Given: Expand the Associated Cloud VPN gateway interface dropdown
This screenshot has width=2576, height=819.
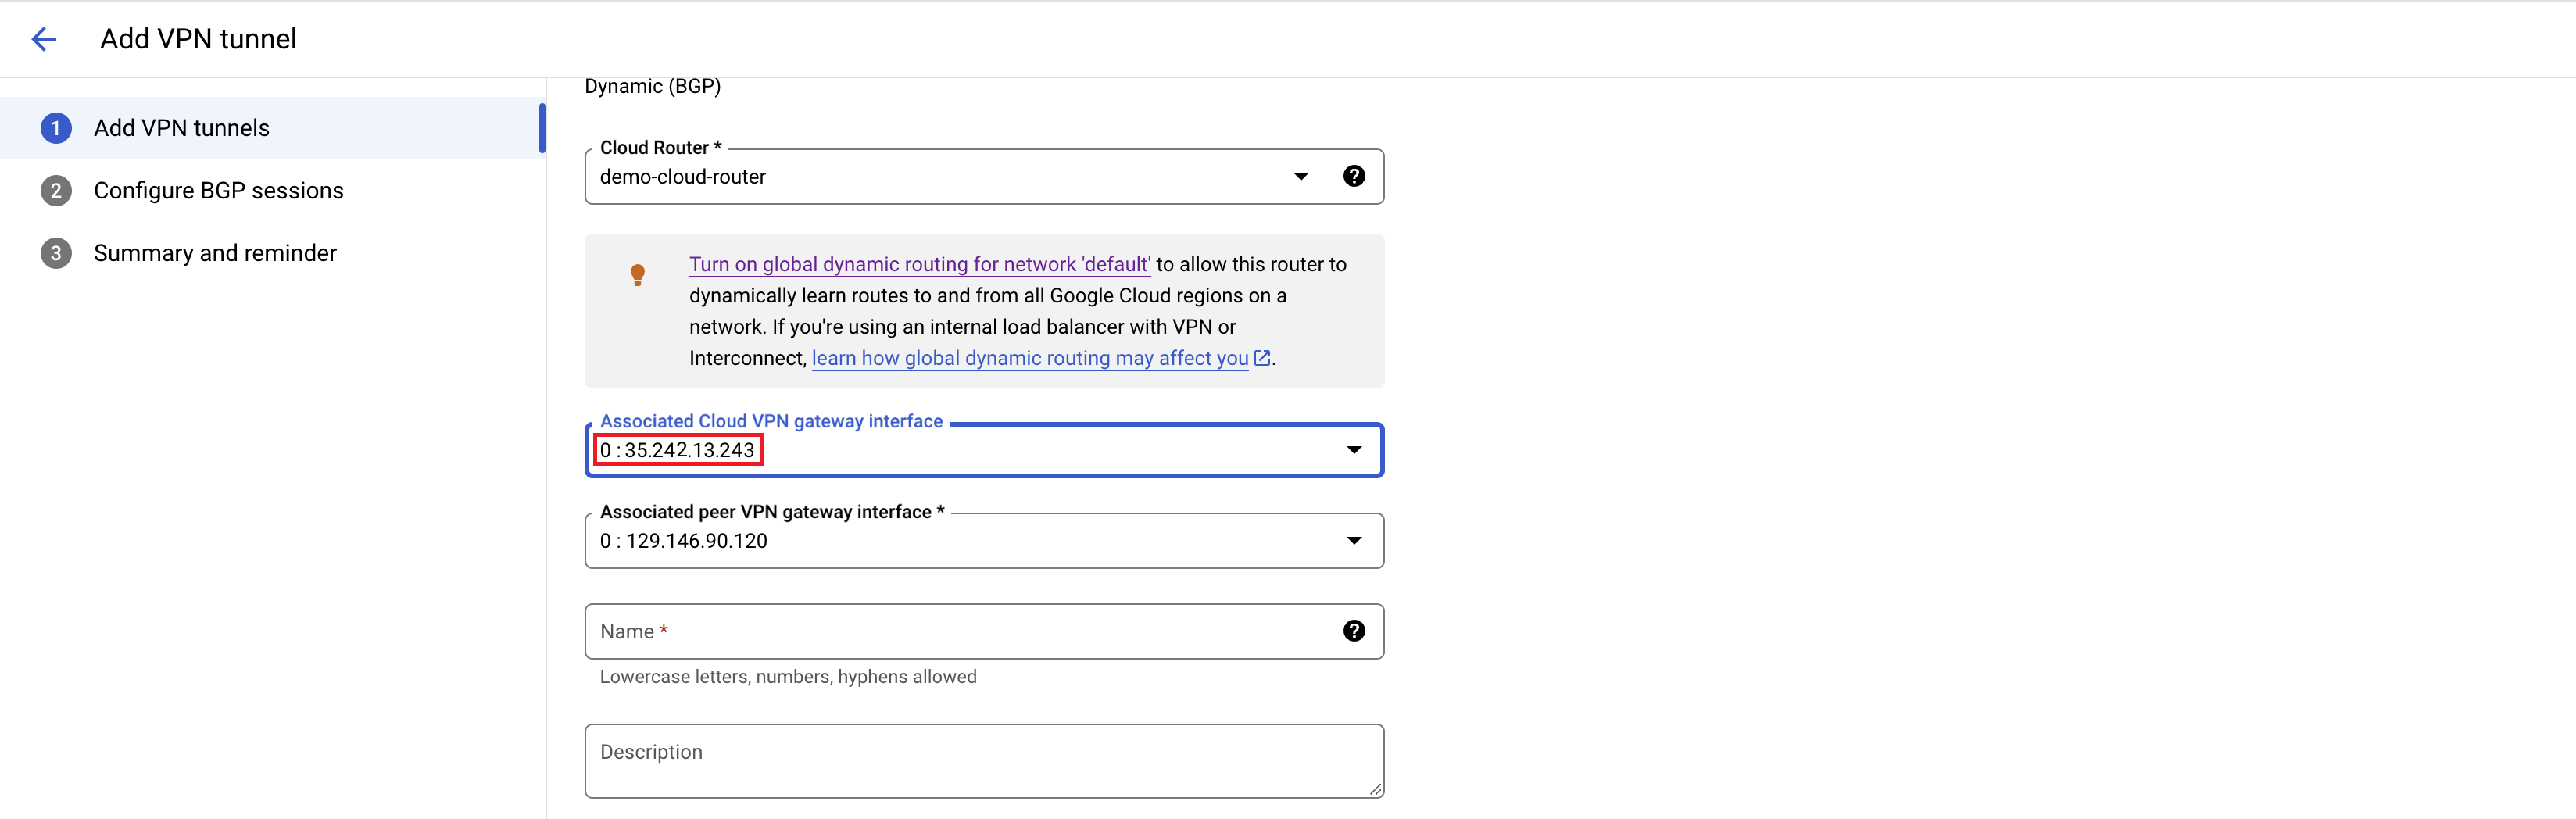Looking at the screenshot, I should (1354, 450).
